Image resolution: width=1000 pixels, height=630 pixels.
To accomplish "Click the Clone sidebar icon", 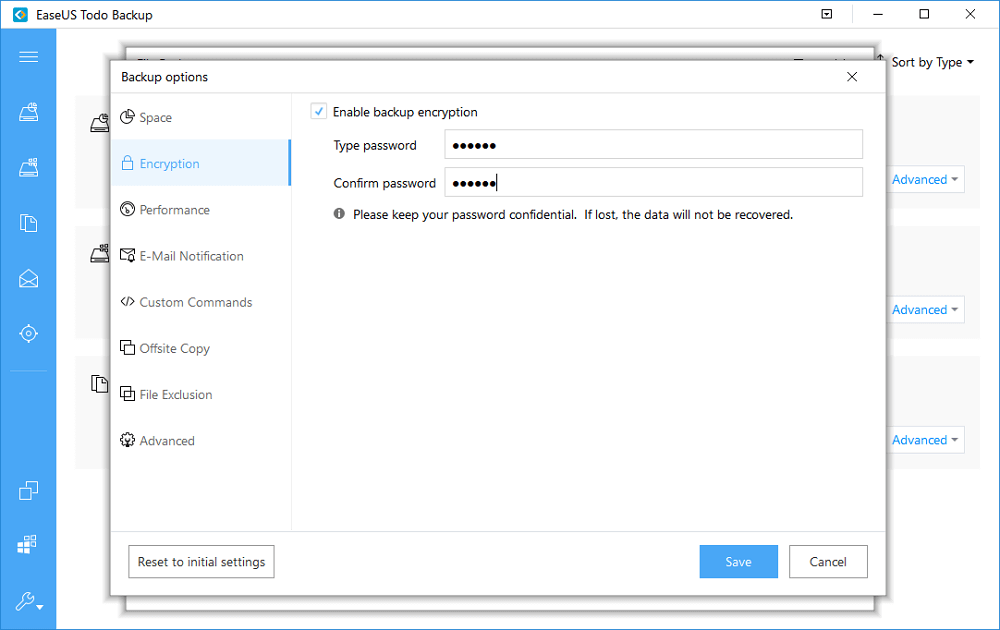I will tap(28, 490).
